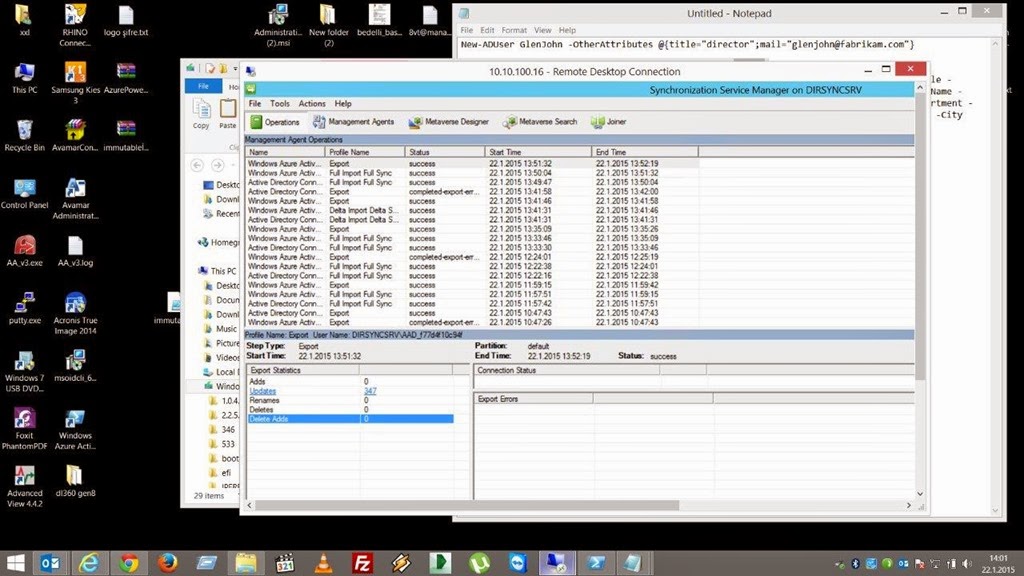Open uTorrent from the taskbar
The width and height of the screenshot is (1024, 576).
click(479, 563)
